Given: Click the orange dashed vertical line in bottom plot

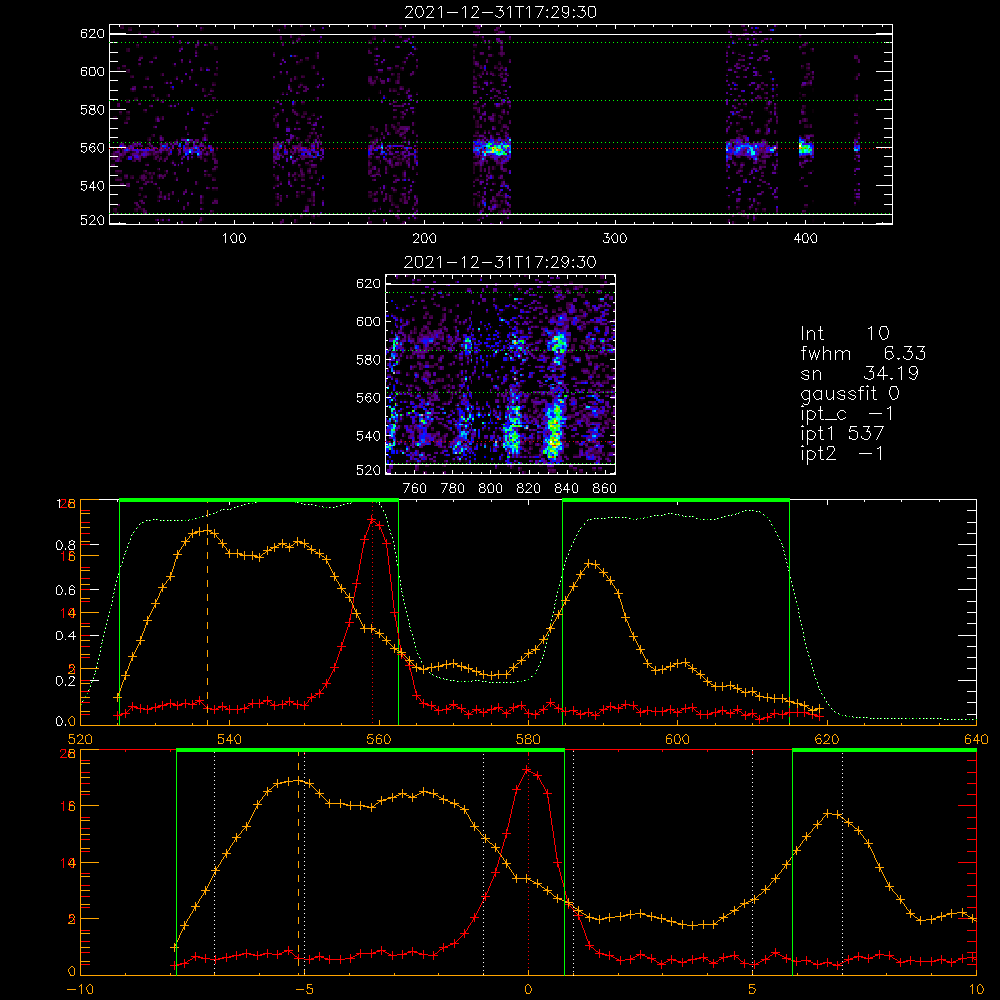Looking at the screenshot, I should [x=298, y=864].
